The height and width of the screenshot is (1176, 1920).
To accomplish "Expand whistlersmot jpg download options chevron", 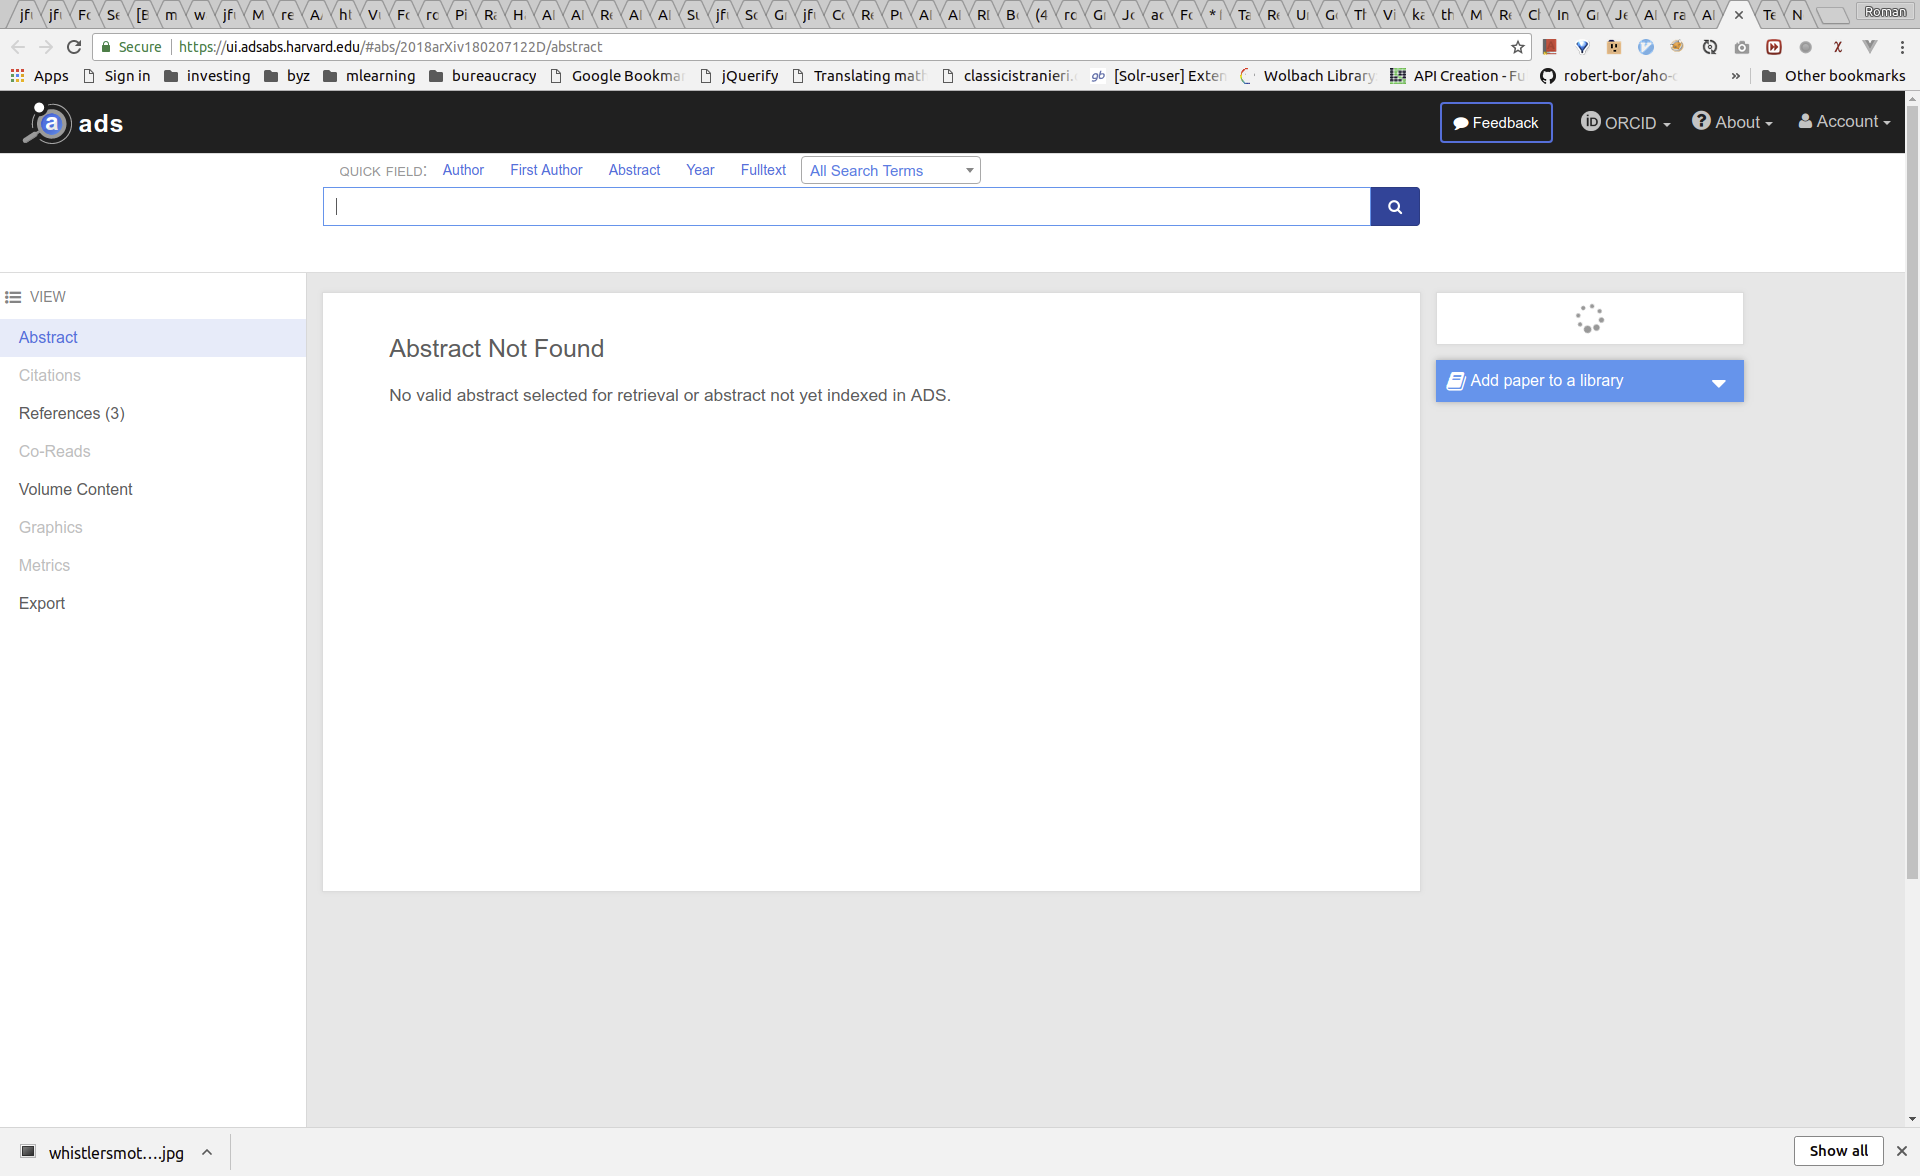I will [207, 1152].
